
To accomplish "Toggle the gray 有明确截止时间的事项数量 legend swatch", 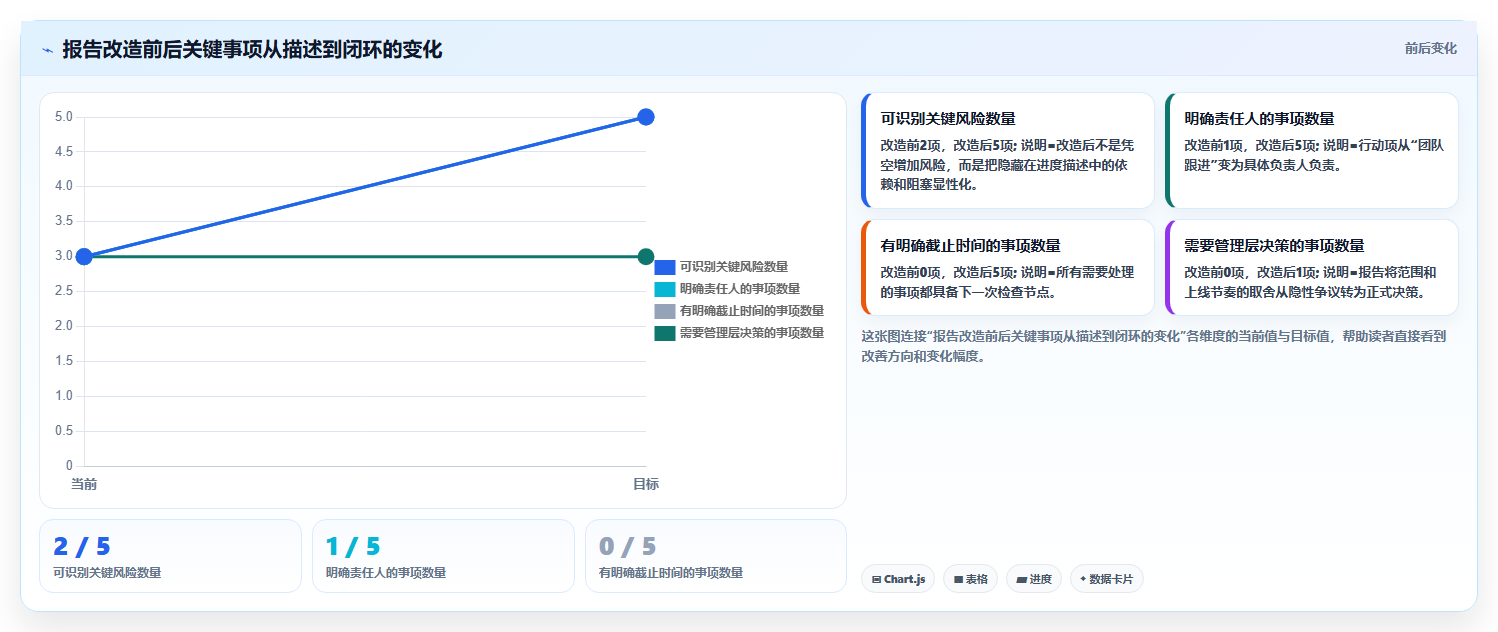I will pos(665,311).
